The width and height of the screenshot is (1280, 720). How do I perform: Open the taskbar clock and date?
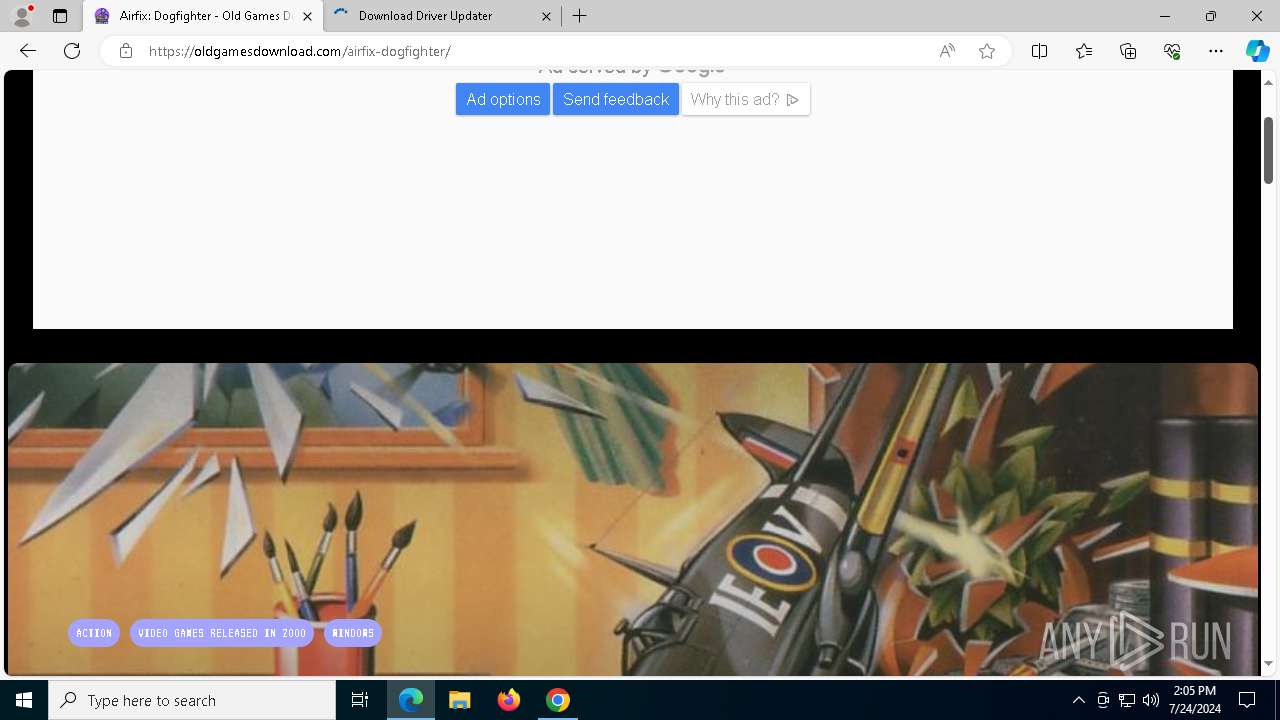1194,700
